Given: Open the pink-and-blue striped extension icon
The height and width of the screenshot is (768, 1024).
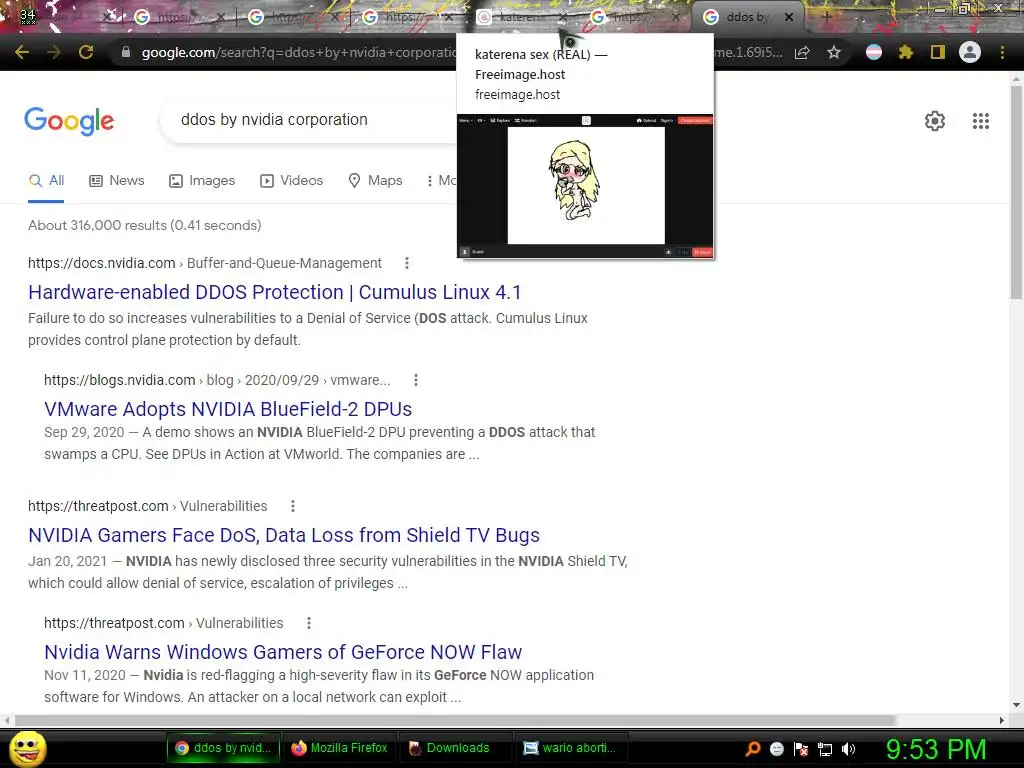Looking at the screenshot, I should (x=874, y=52).
